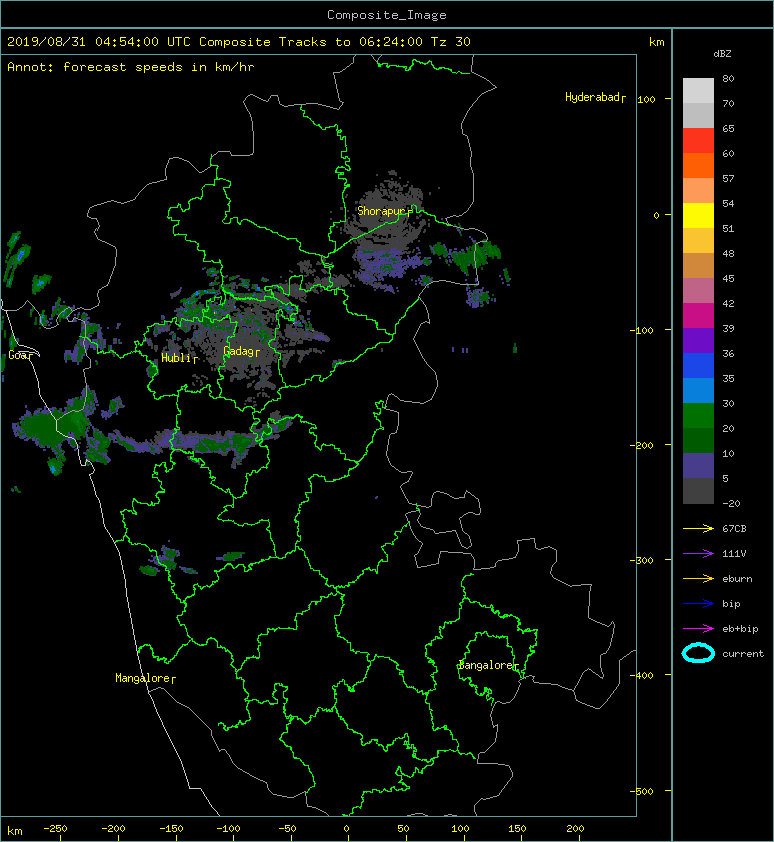Select the light blue 35 dBZ swatch

point(698,391)
